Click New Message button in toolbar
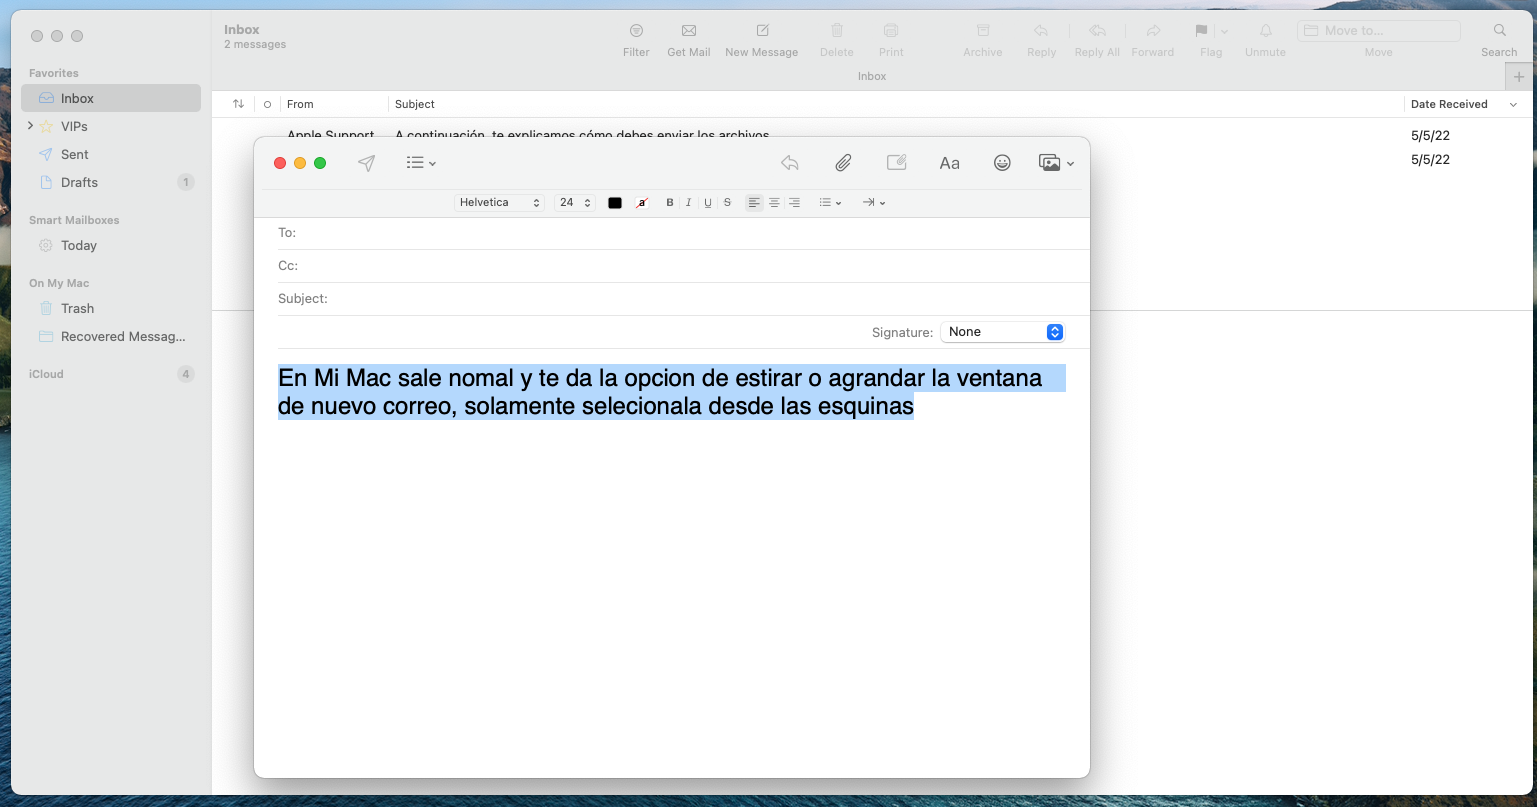 tap(762, 31)
